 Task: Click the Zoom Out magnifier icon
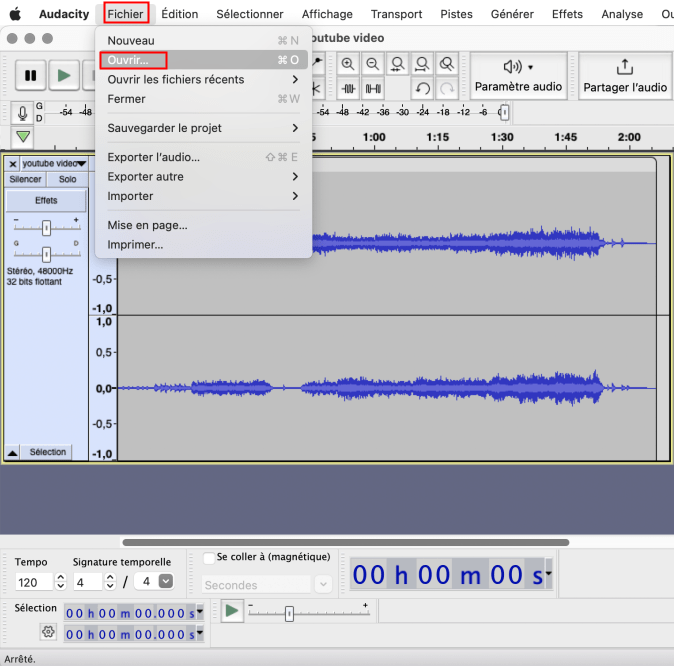[373, 64]
